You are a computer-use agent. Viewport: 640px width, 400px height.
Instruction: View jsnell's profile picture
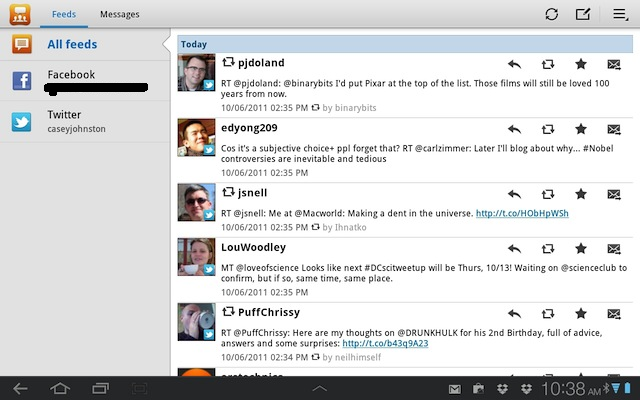coord(196,202)
